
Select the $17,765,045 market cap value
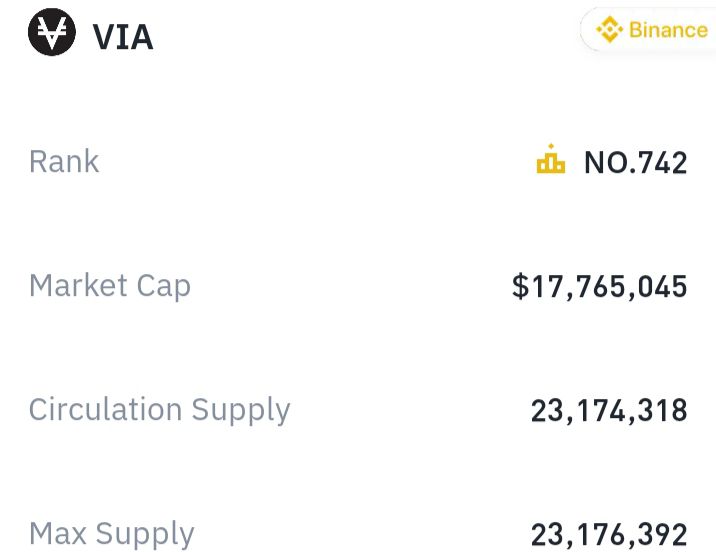pos(600,287)
